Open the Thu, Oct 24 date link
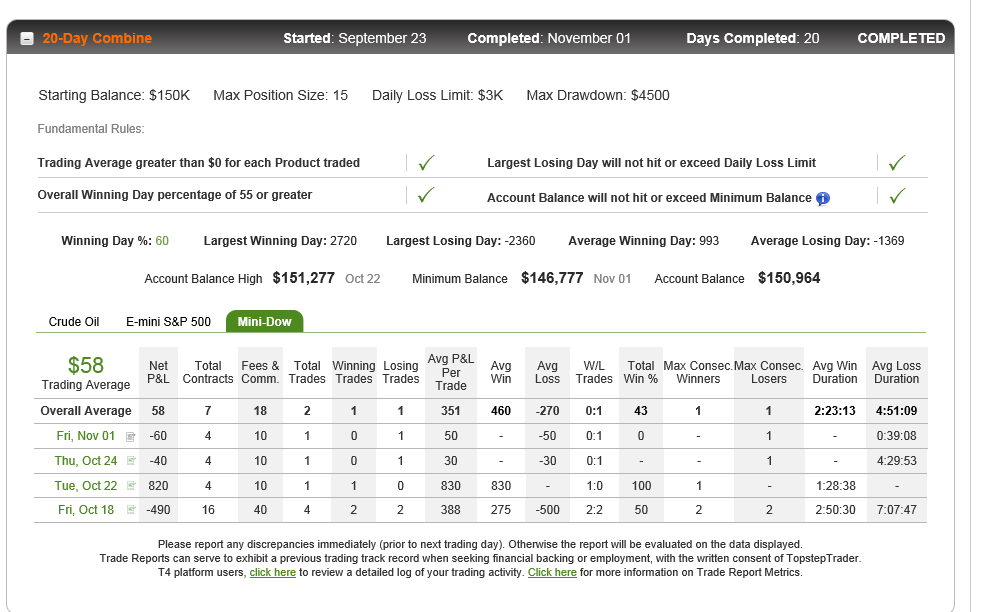Viewport: 985px width, 612px height. coord(85,461)
